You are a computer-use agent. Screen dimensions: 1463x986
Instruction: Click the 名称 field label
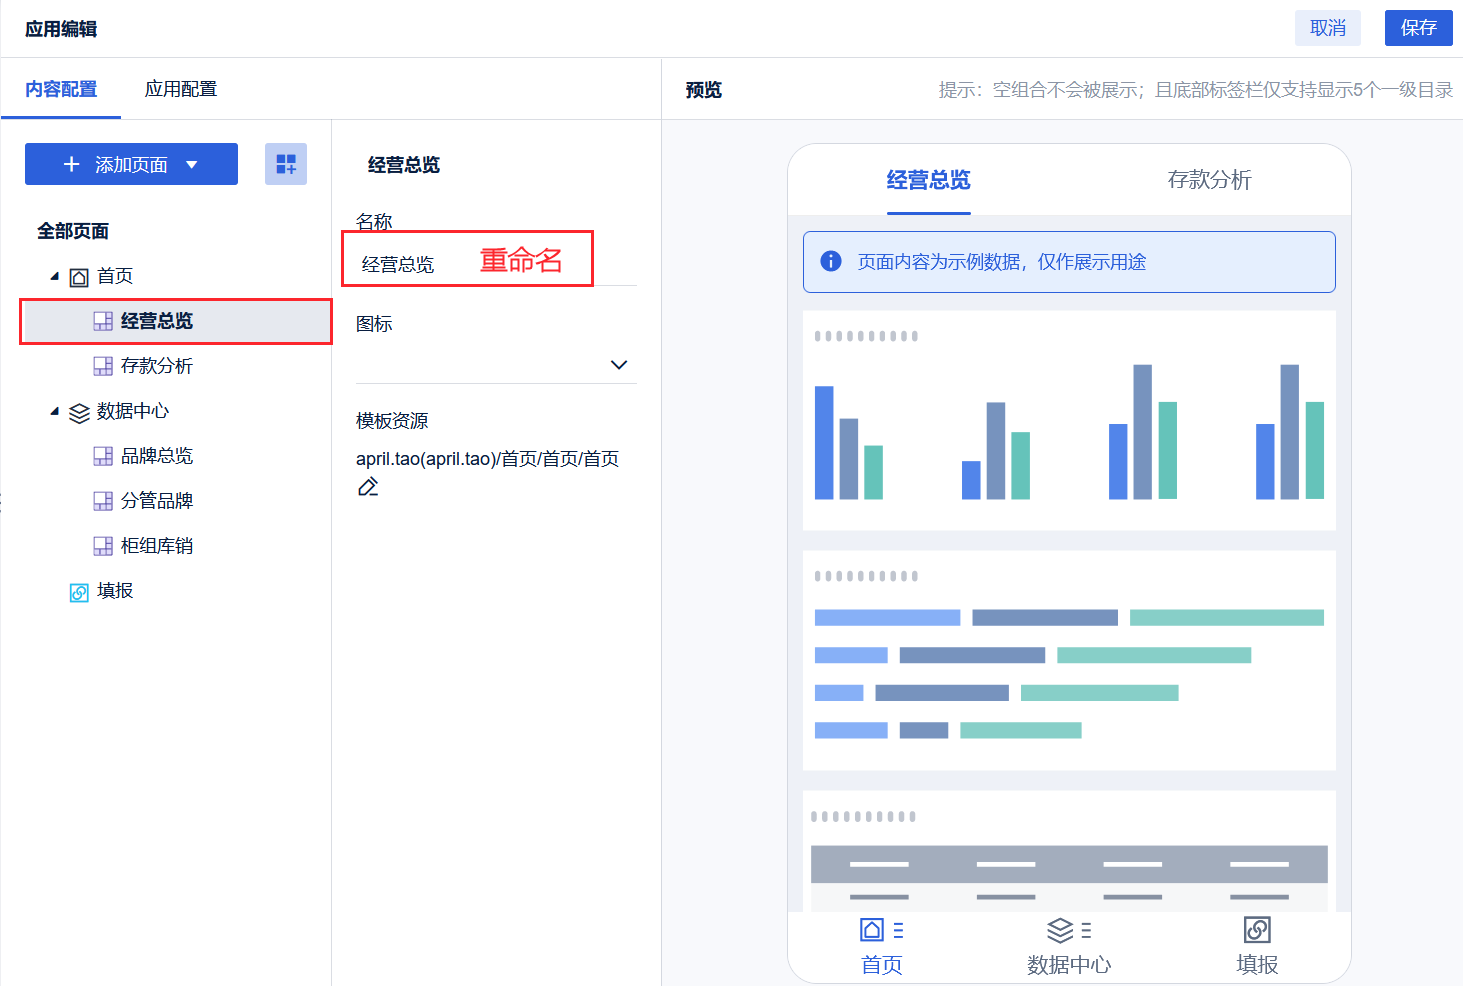tap(374, 221)
